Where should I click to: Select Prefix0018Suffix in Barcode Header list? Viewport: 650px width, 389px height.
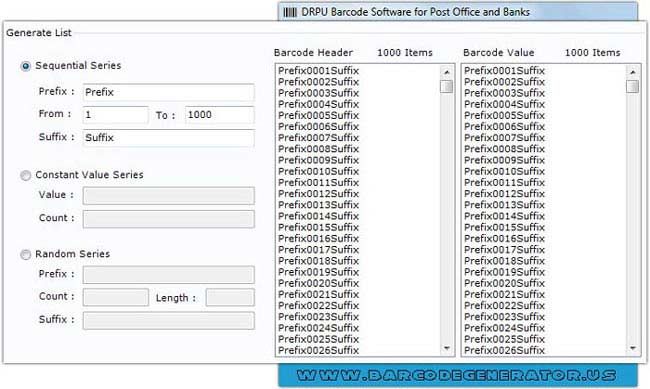coord(318,261)
